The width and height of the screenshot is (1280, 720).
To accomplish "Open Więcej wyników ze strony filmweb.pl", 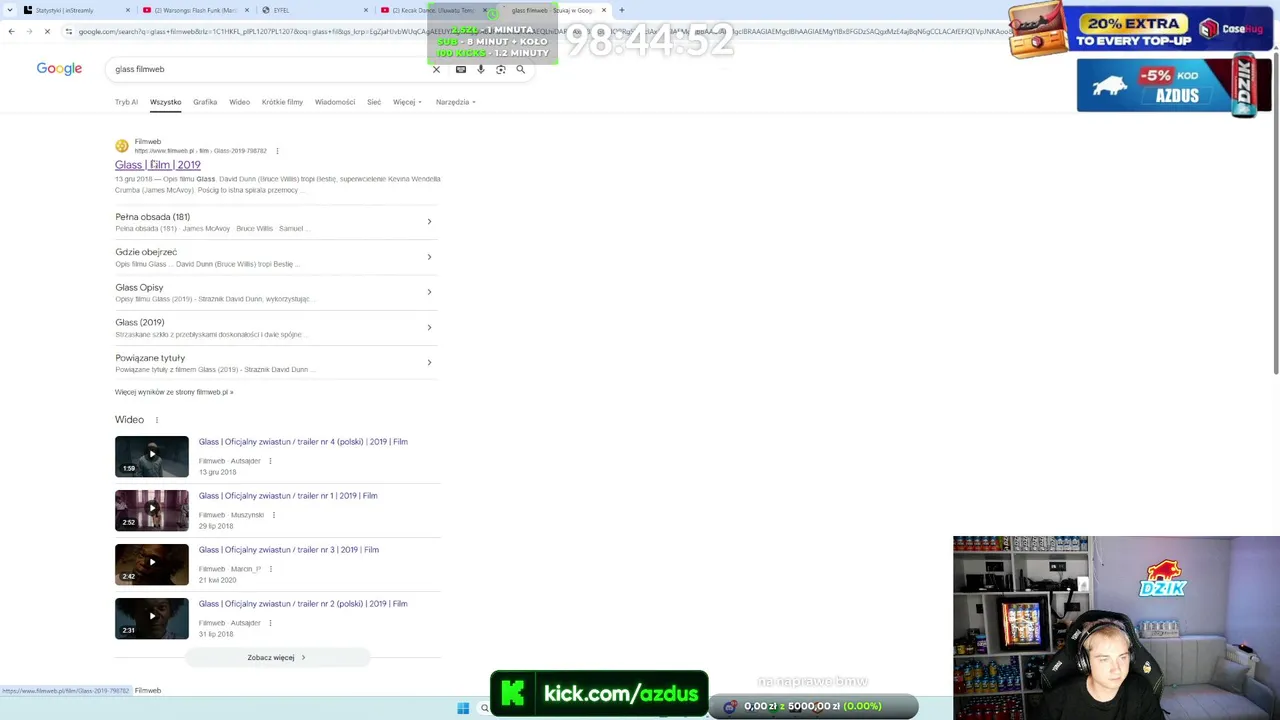I will coord(174,392).
